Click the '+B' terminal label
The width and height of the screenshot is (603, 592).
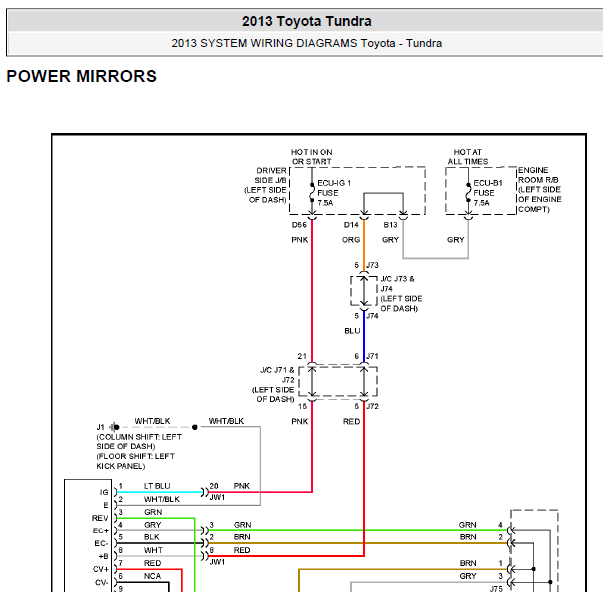[x=103, y=556]
